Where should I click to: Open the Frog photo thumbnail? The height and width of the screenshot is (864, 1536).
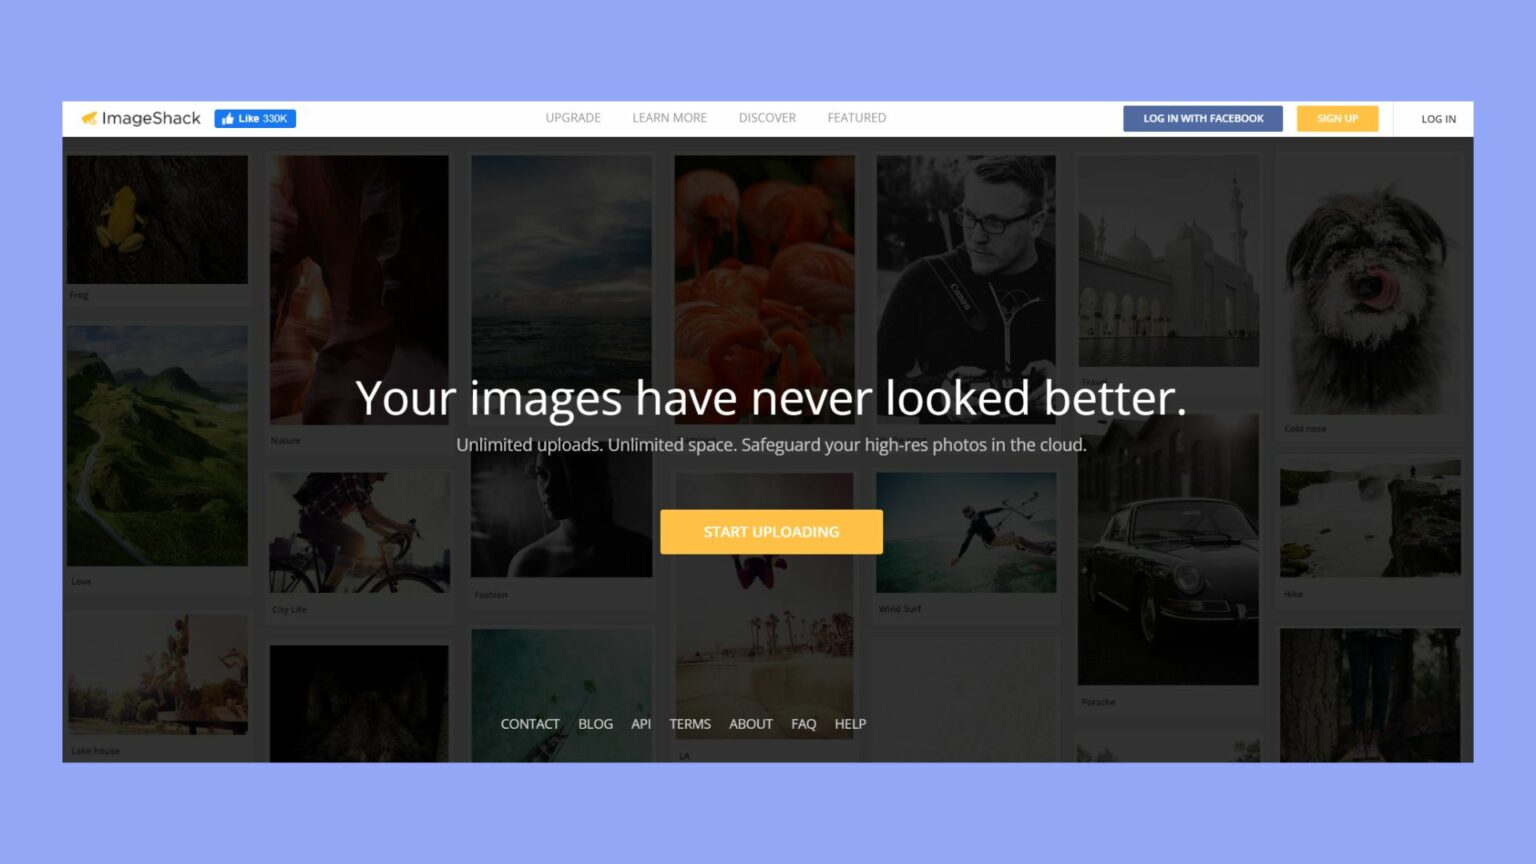click(156, 220)
